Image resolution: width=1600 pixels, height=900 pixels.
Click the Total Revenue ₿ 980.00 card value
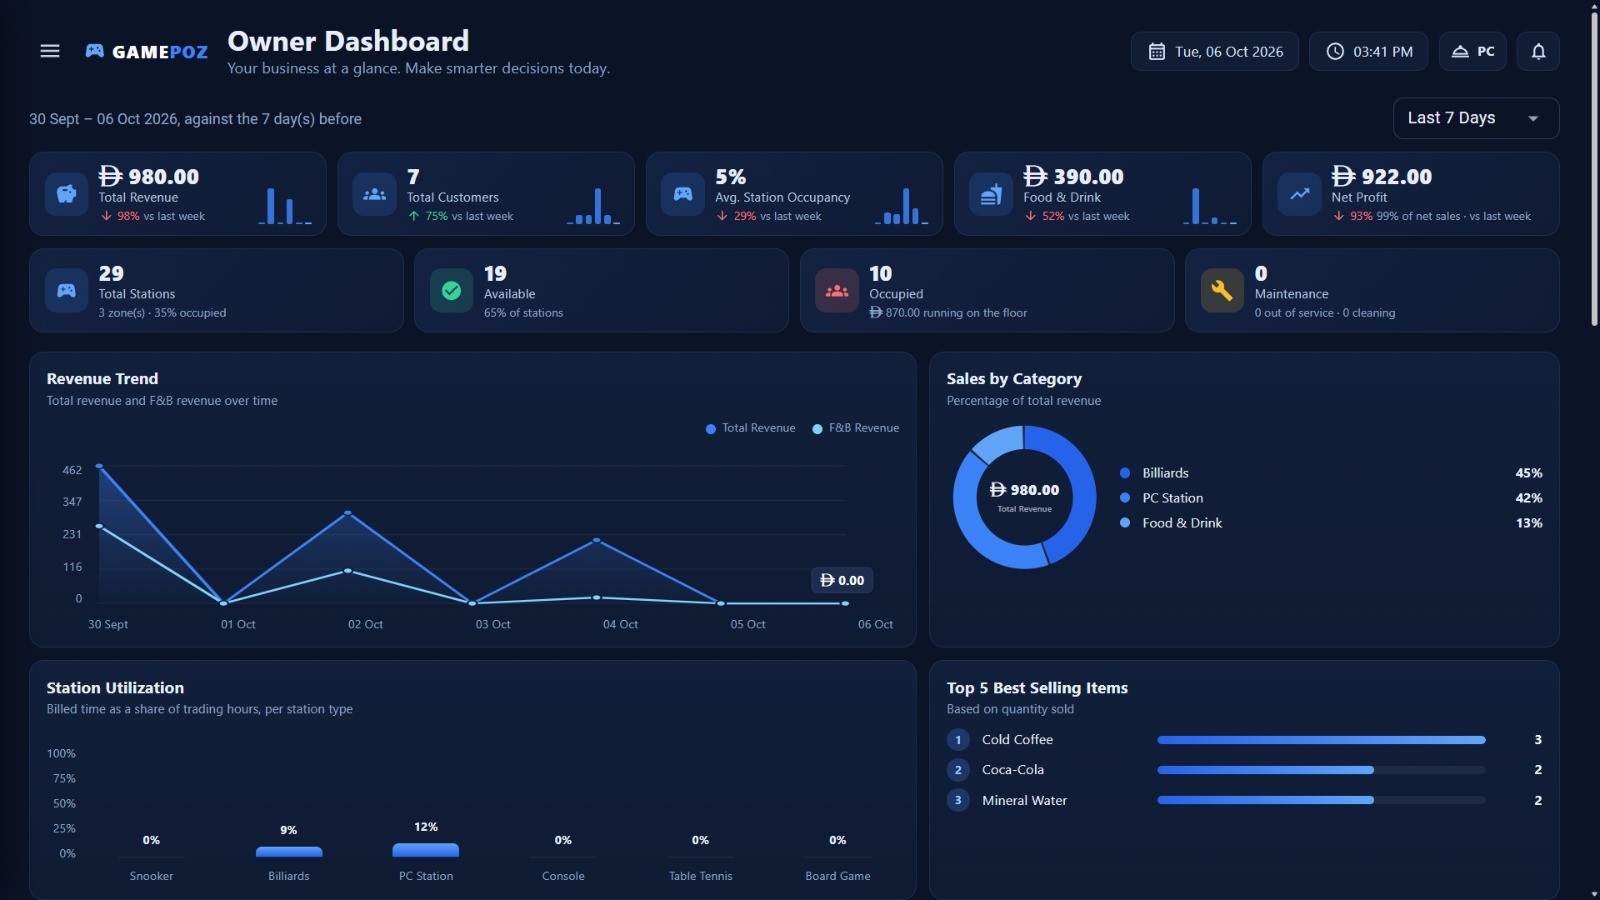149,176
